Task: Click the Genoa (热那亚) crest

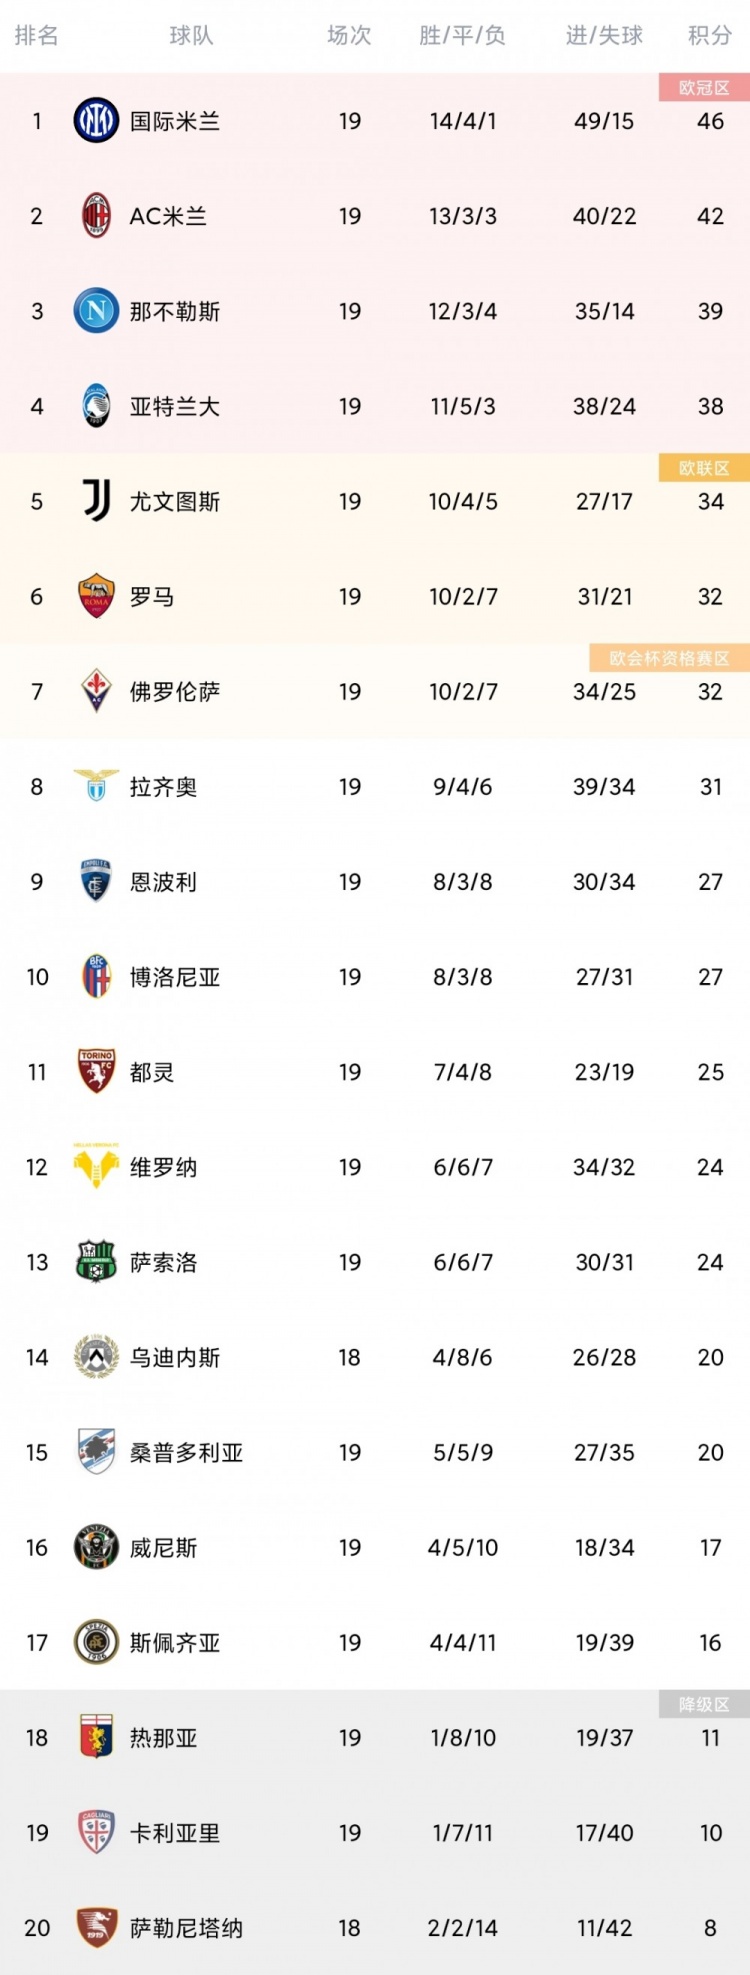Action: 96,1737
